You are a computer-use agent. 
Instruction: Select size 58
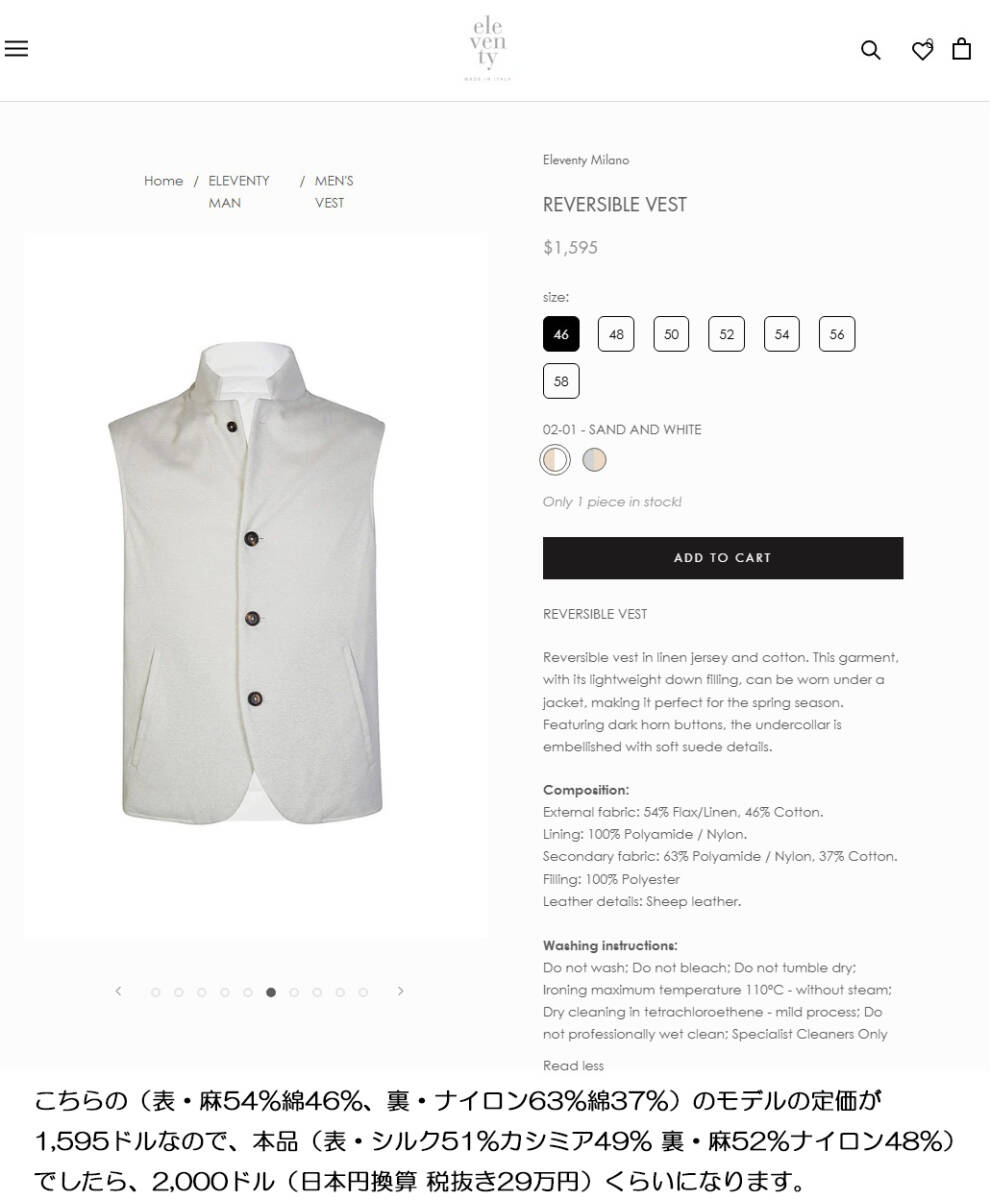coord(561,381)
